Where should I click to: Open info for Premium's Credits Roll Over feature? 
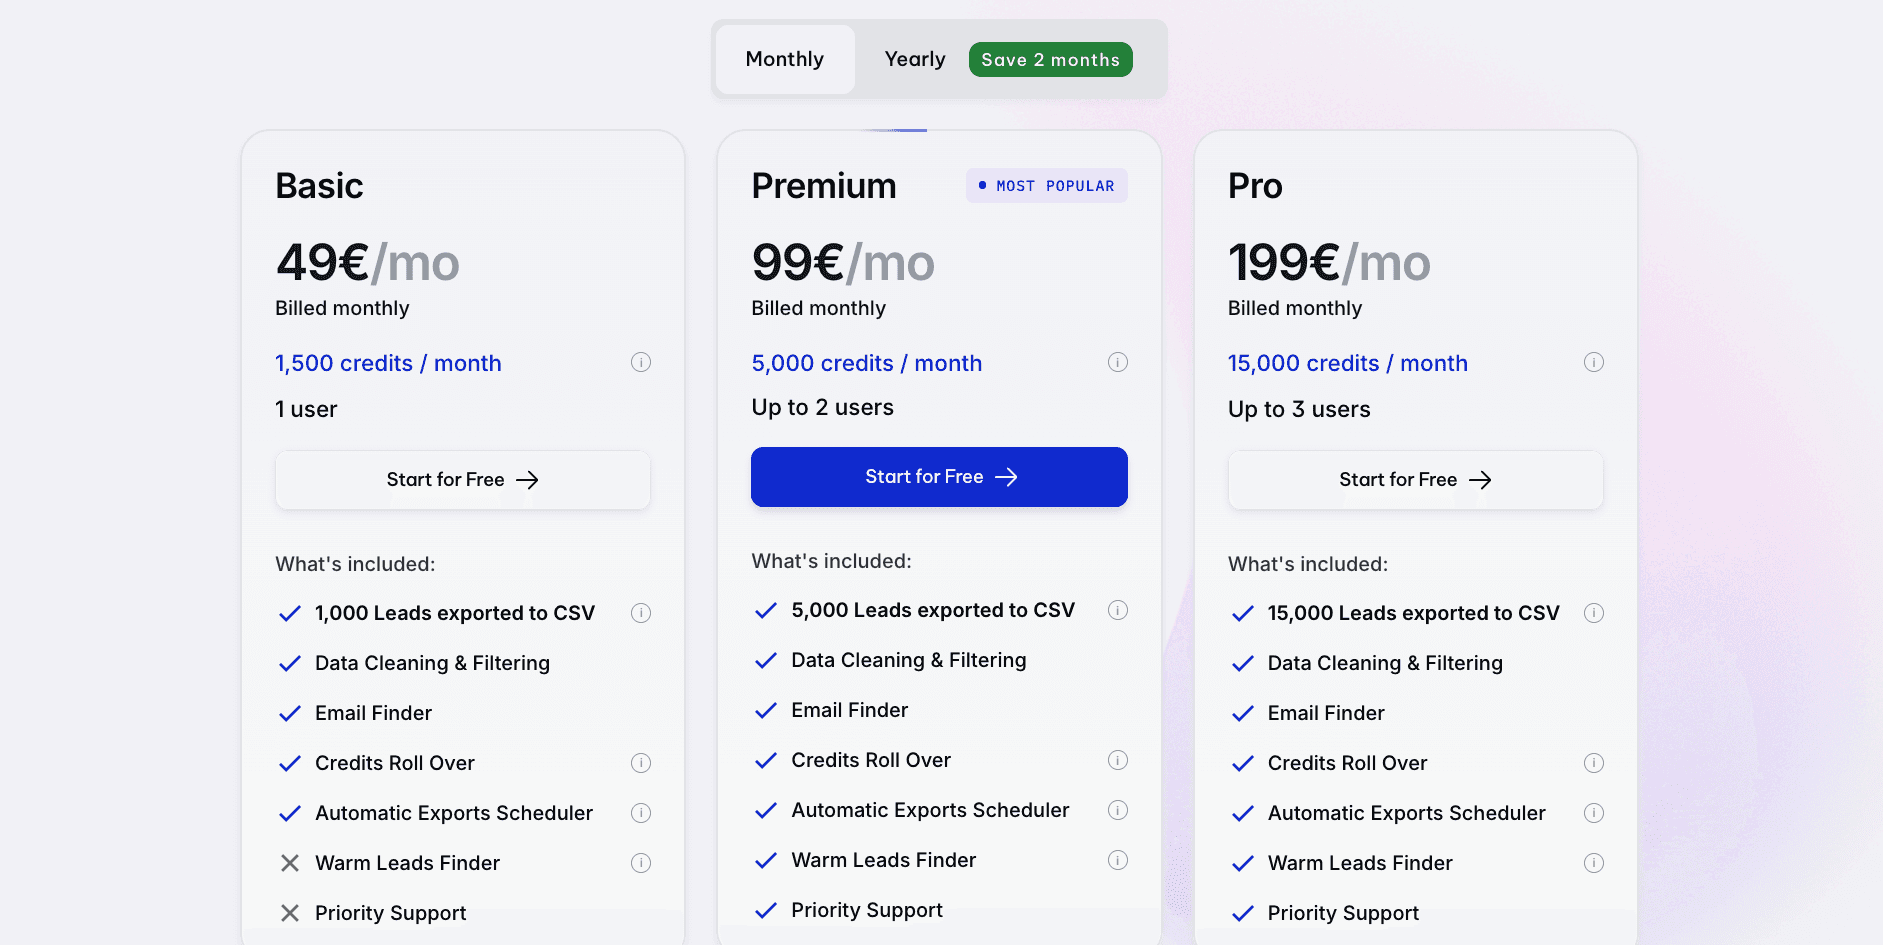coord(1118,760)
